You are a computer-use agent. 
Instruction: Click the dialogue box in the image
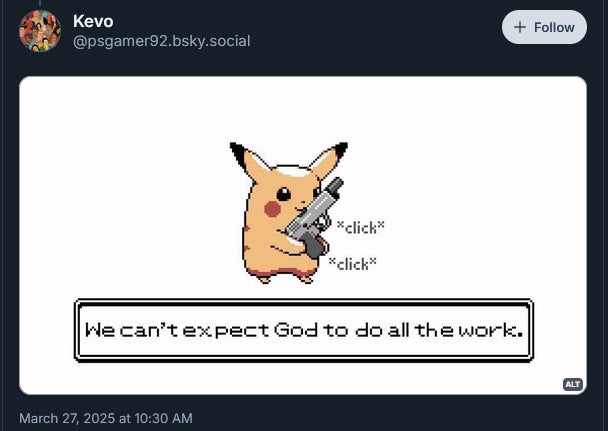click(302, 330)
